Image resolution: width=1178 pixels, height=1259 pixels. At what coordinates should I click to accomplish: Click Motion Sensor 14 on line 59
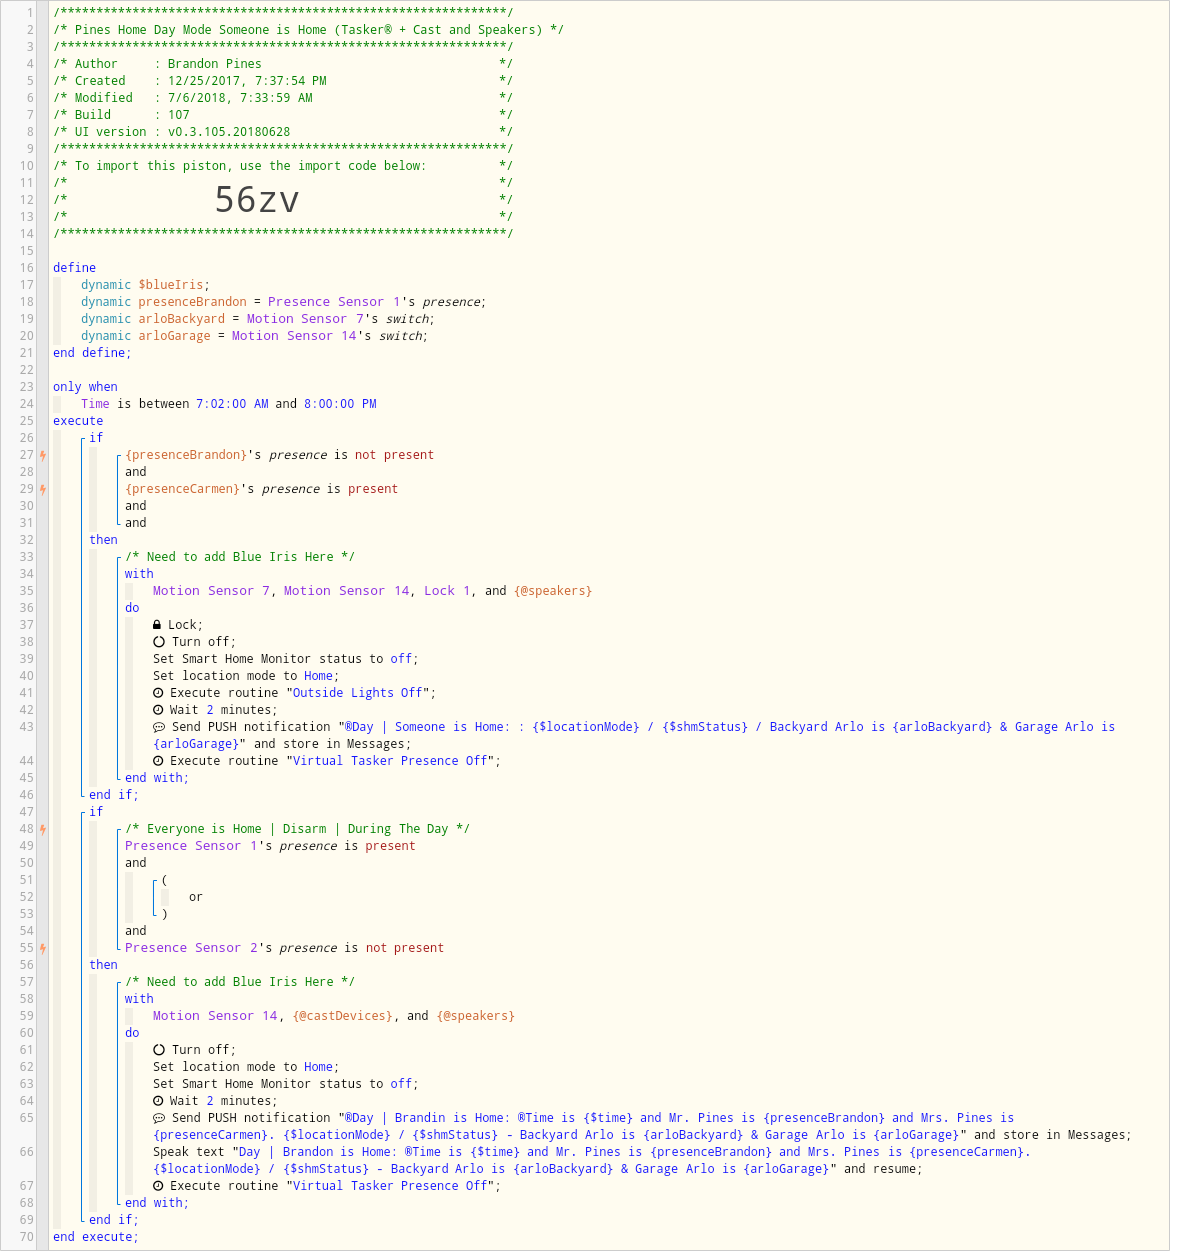coord(215,1016)
